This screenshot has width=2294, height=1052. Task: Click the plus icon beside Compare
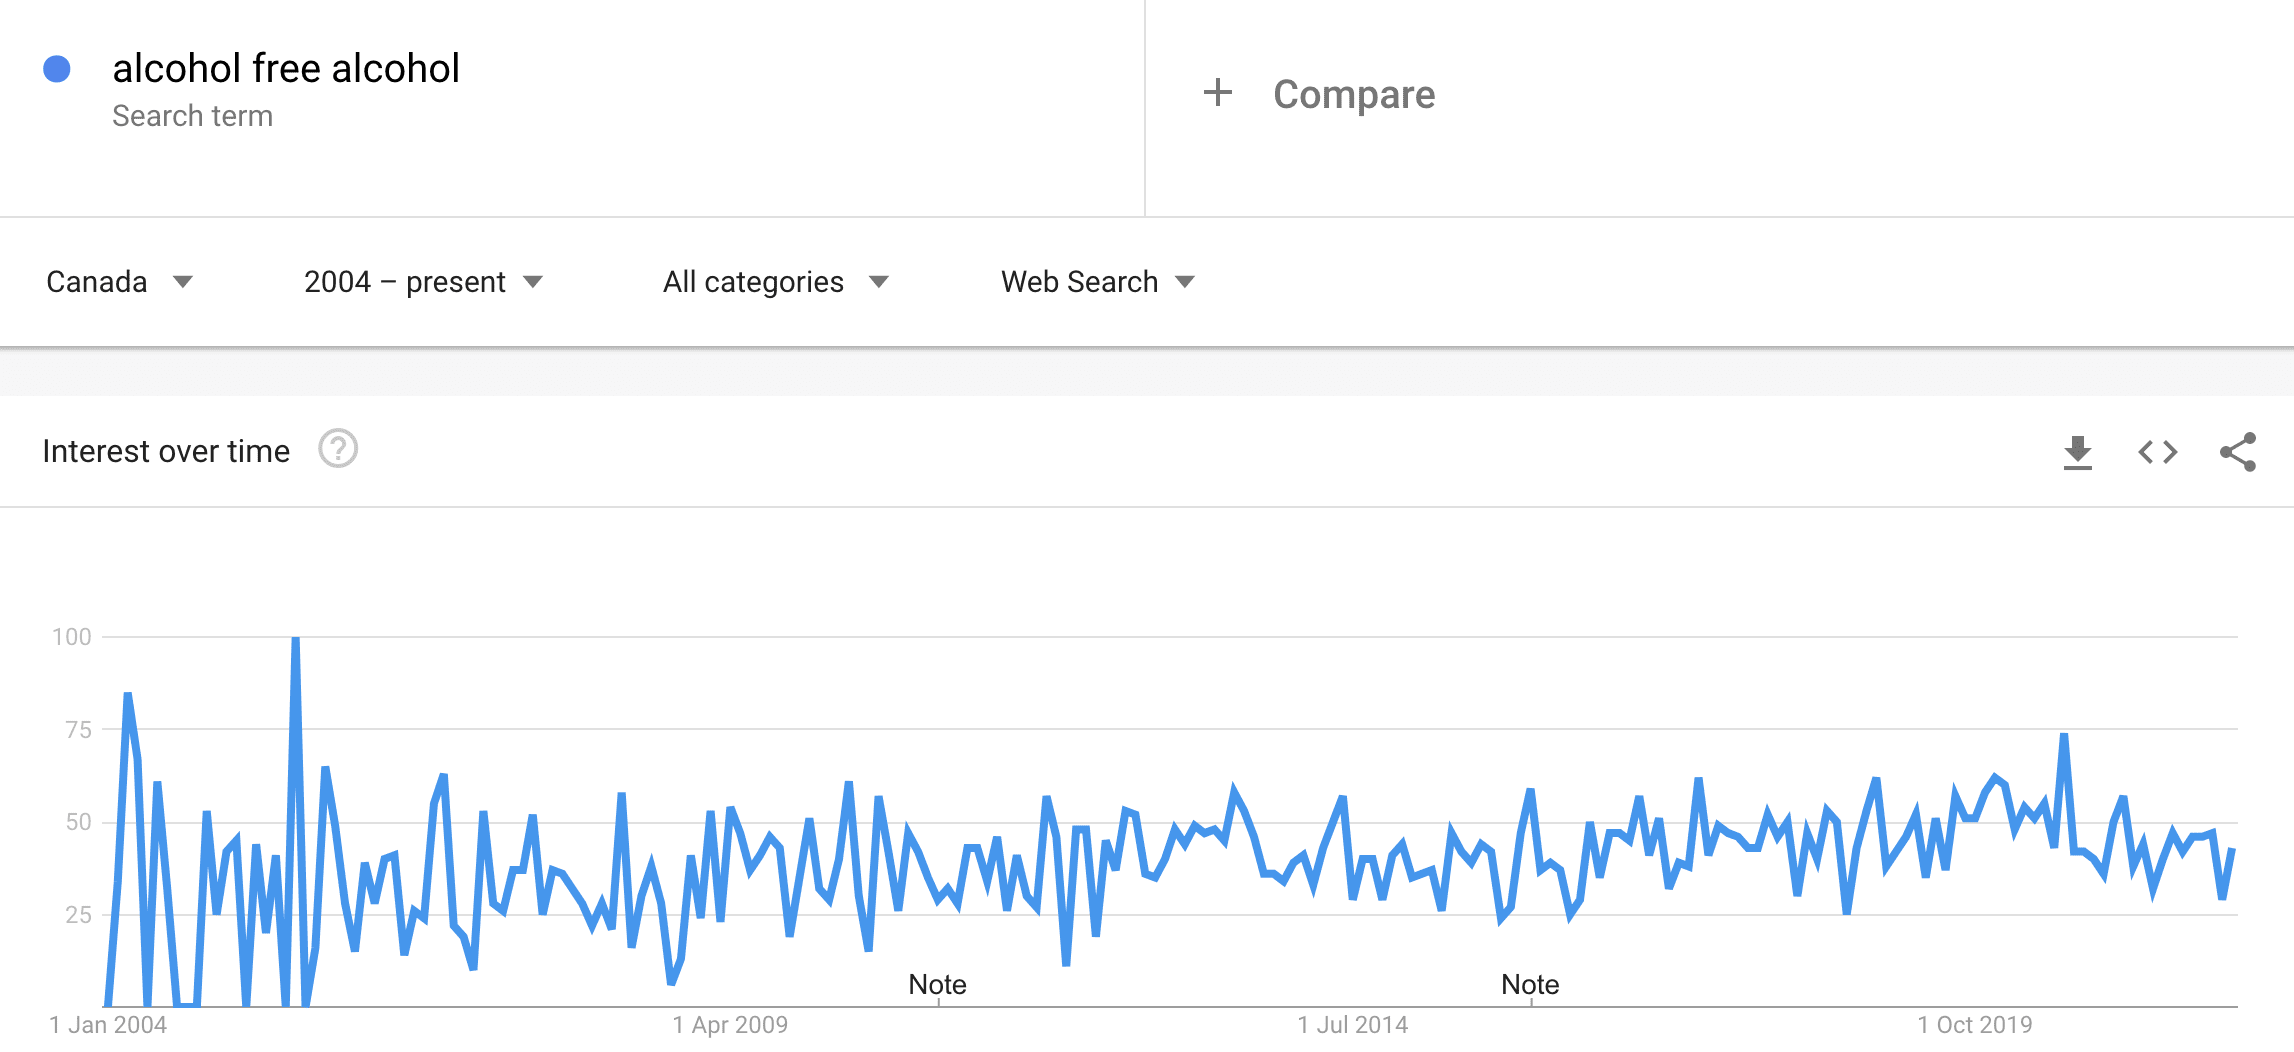click(1217, 93)
